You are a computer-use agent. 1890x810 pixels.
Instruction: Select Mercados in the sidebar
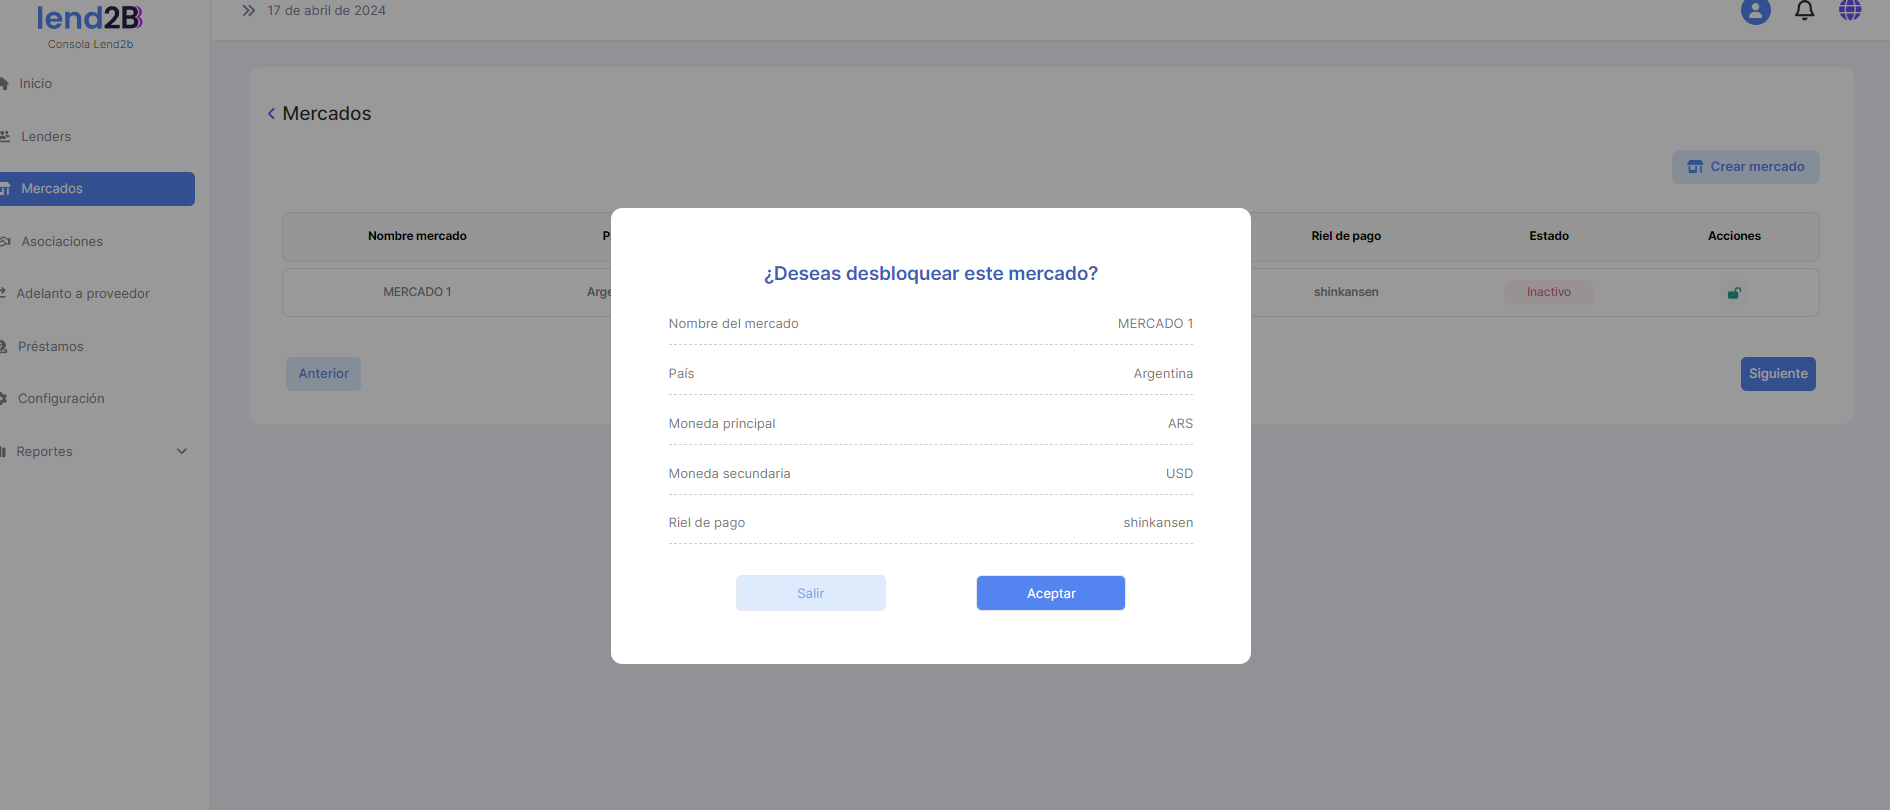(x=52, y=189)
